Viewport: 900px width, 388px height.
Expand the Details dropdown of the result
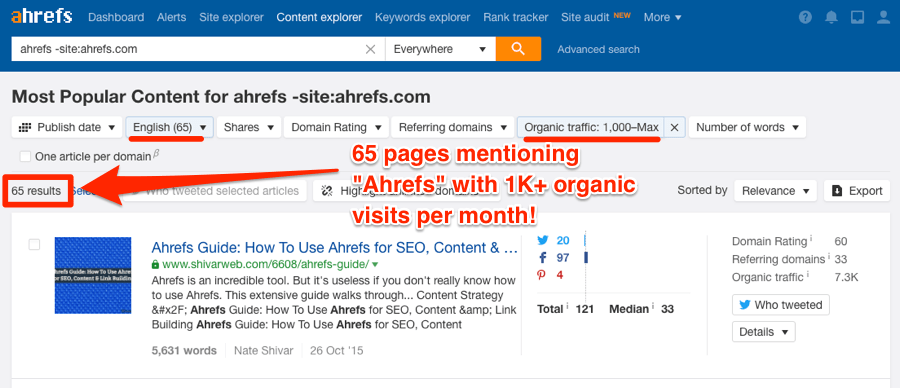pos(763,332)
